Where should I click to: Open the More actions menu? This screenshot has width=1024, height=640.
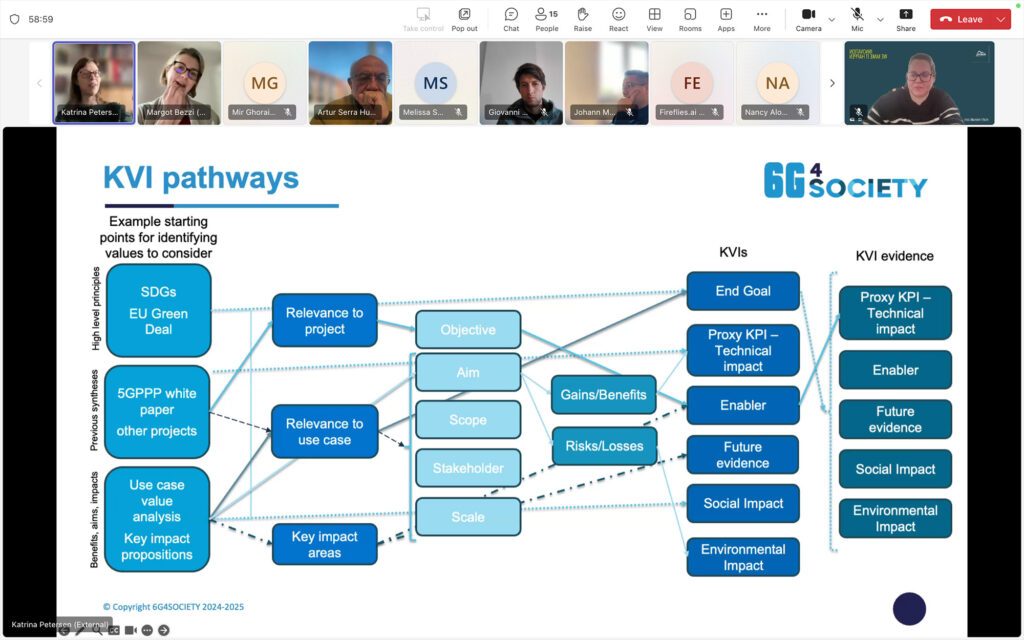762,19
